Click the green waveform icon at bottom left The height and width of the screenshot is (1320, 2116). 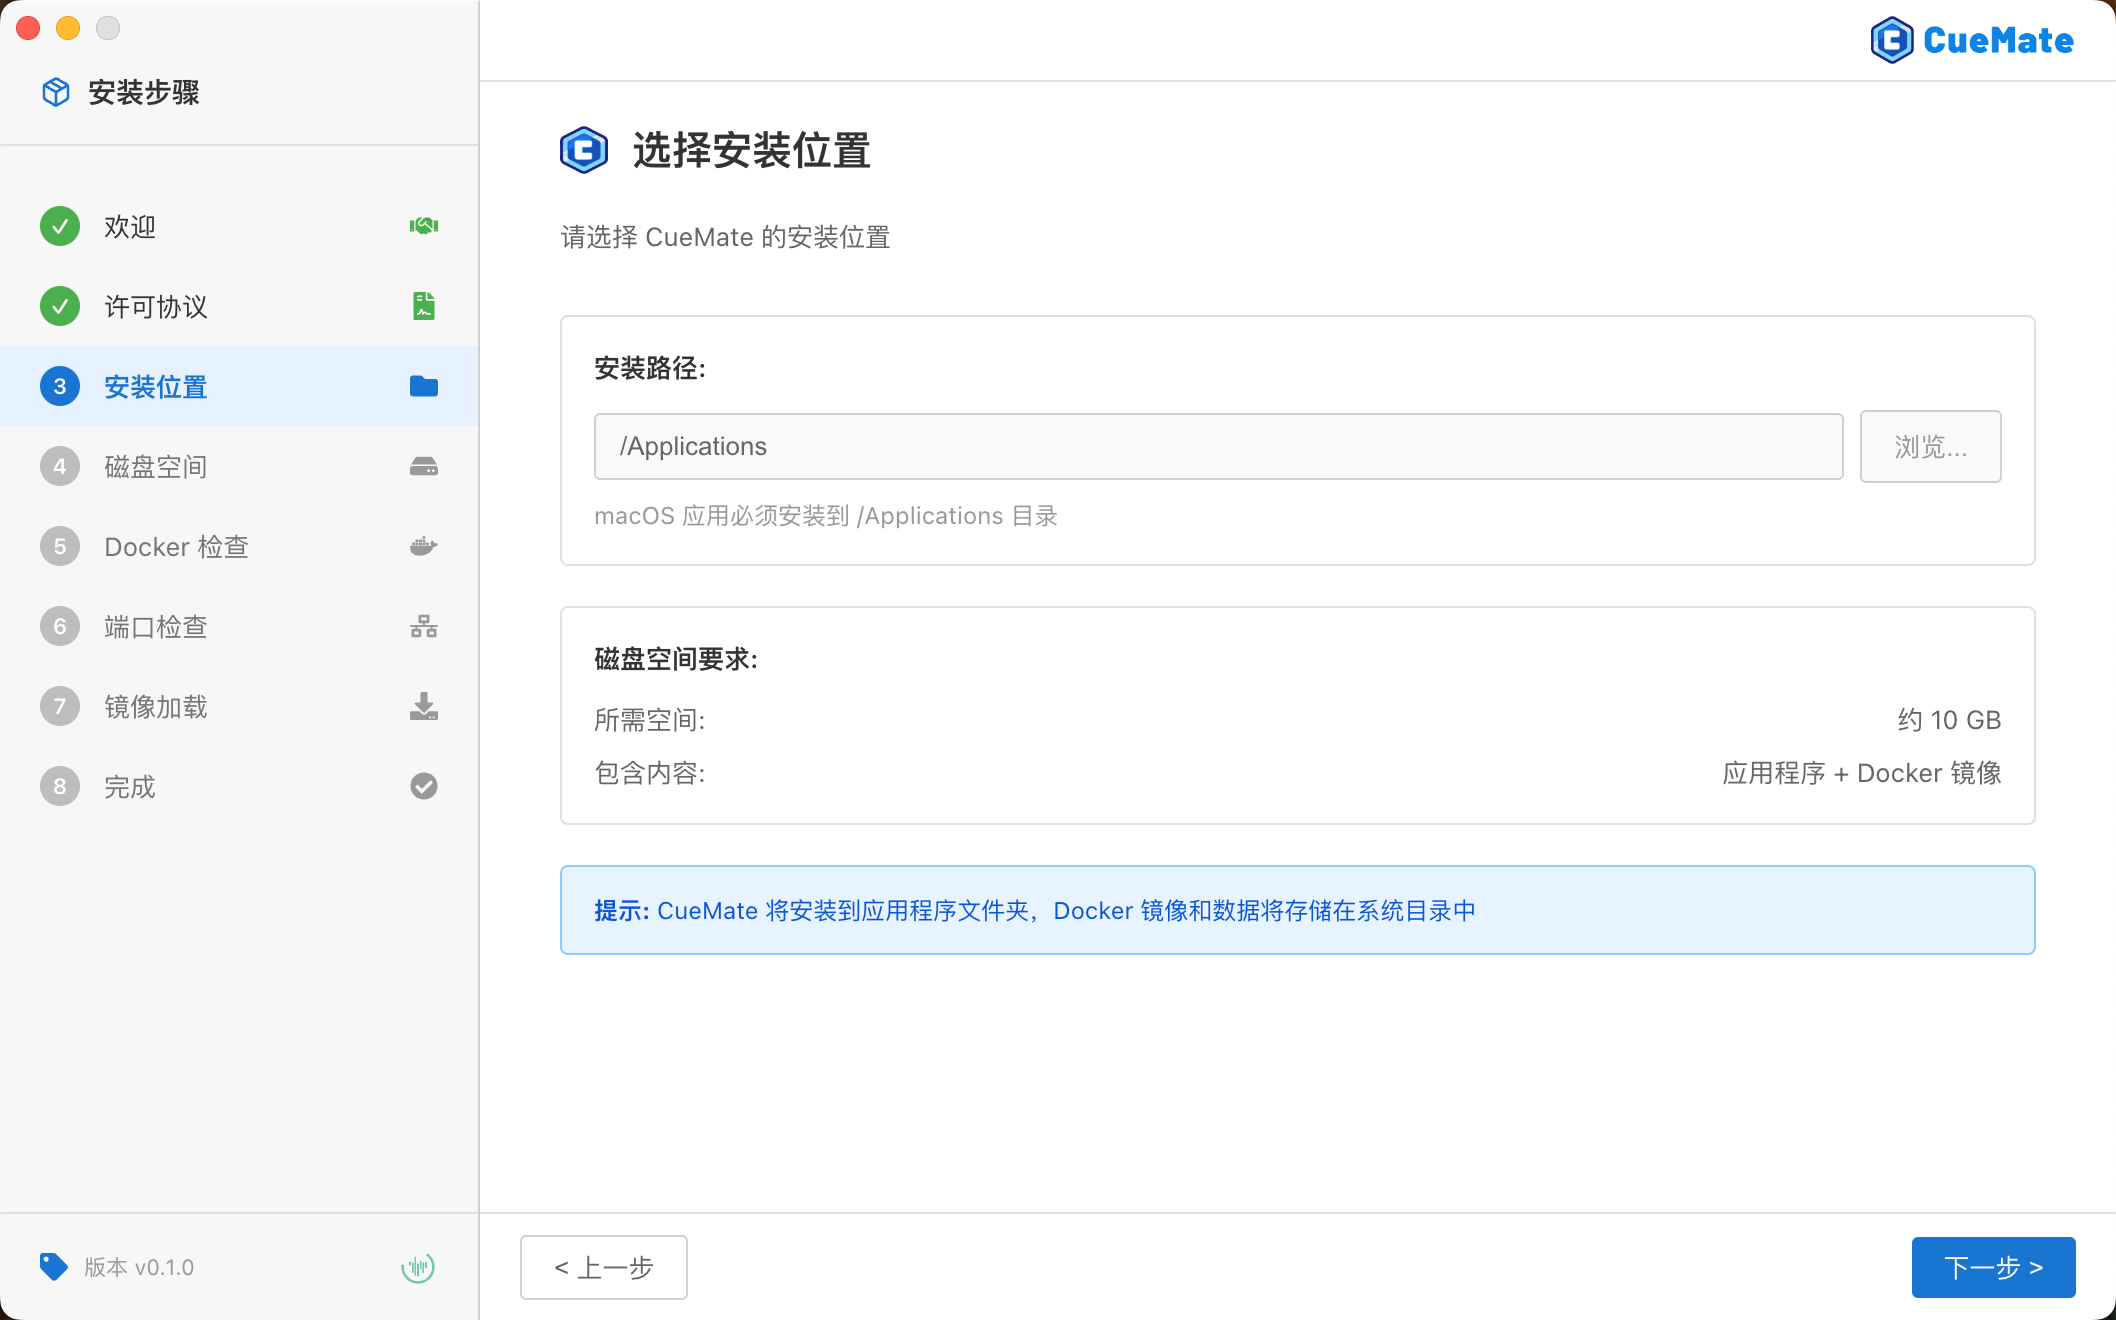click(x=418, y=1266)
